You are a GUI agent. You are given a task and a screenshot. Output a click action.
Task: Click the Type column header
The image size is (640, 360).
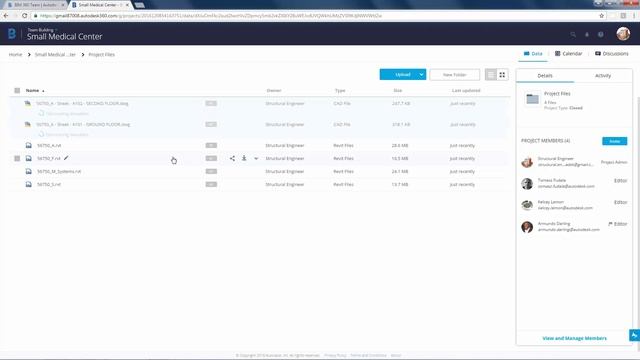click(x=340, y=91)
